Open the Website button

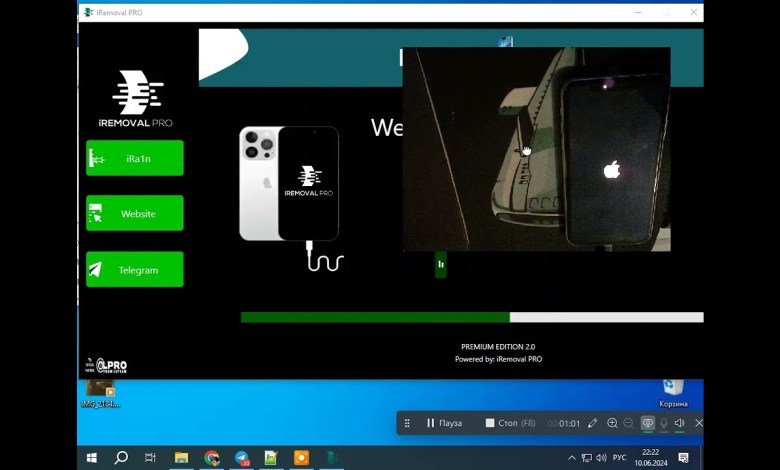pos(135,213)
